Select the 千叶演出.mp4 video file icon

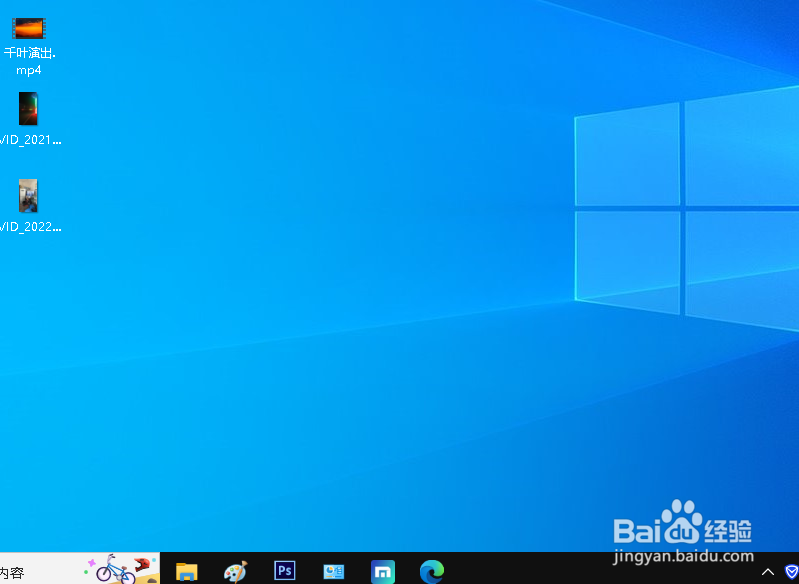tap(29, 29)
